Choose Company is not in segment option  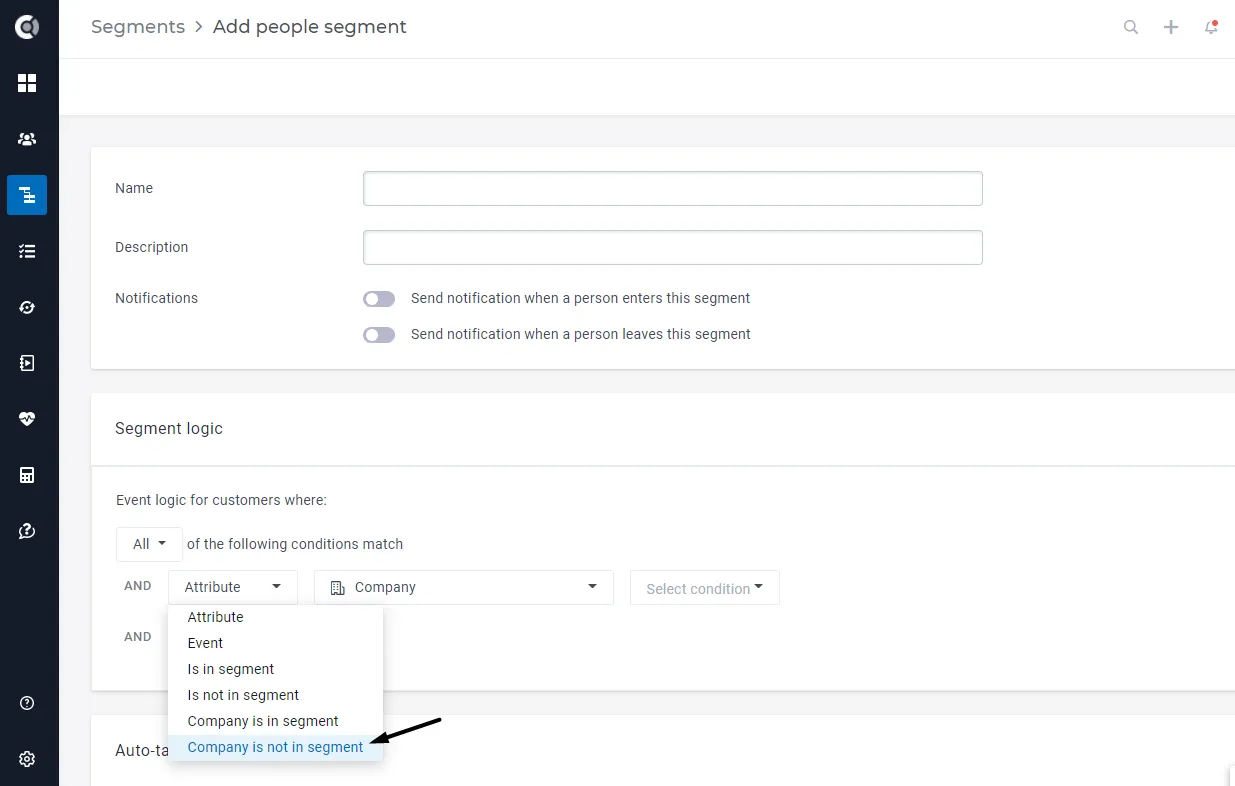point(275,747)
